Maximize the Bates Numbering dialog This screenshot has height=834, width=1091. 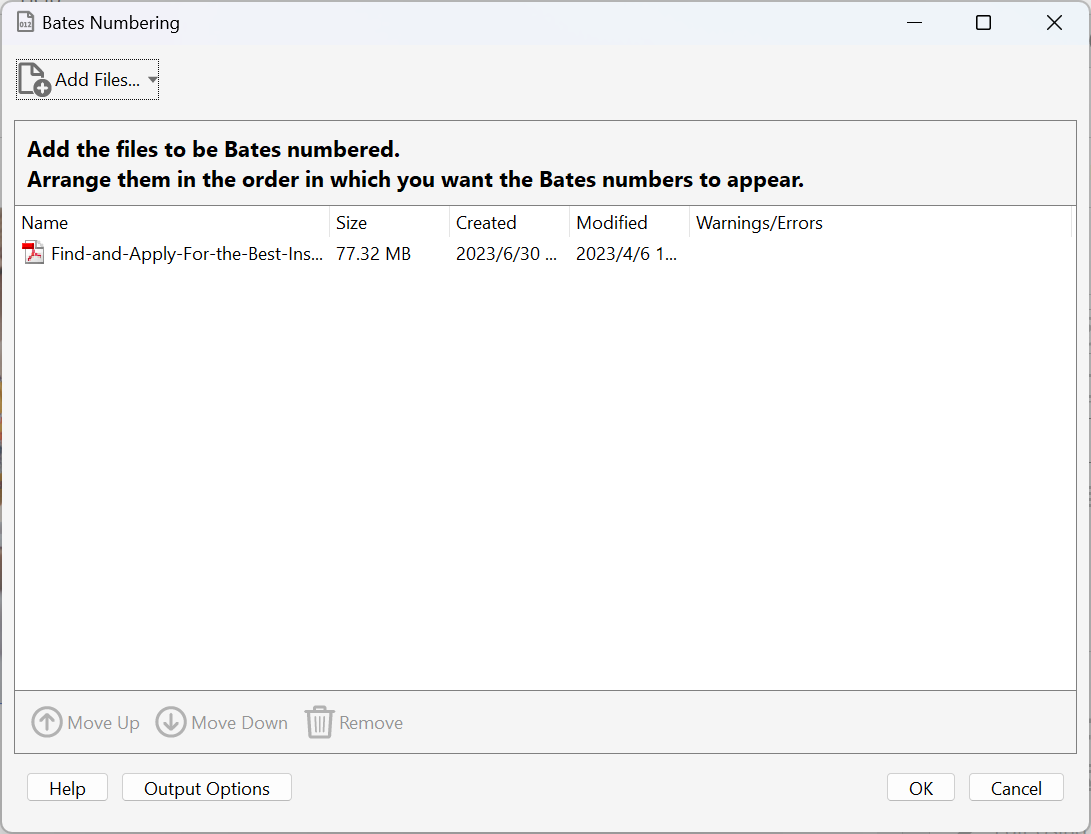tap(983, 23)
